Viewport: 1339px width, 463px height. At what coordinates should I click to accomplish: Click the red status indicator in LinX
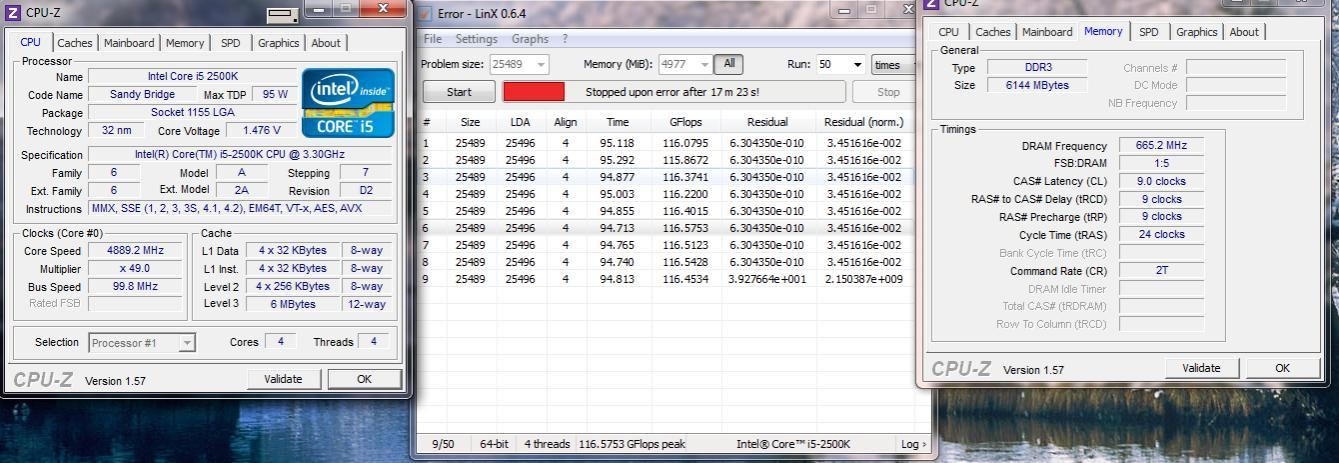click(534, 92)
